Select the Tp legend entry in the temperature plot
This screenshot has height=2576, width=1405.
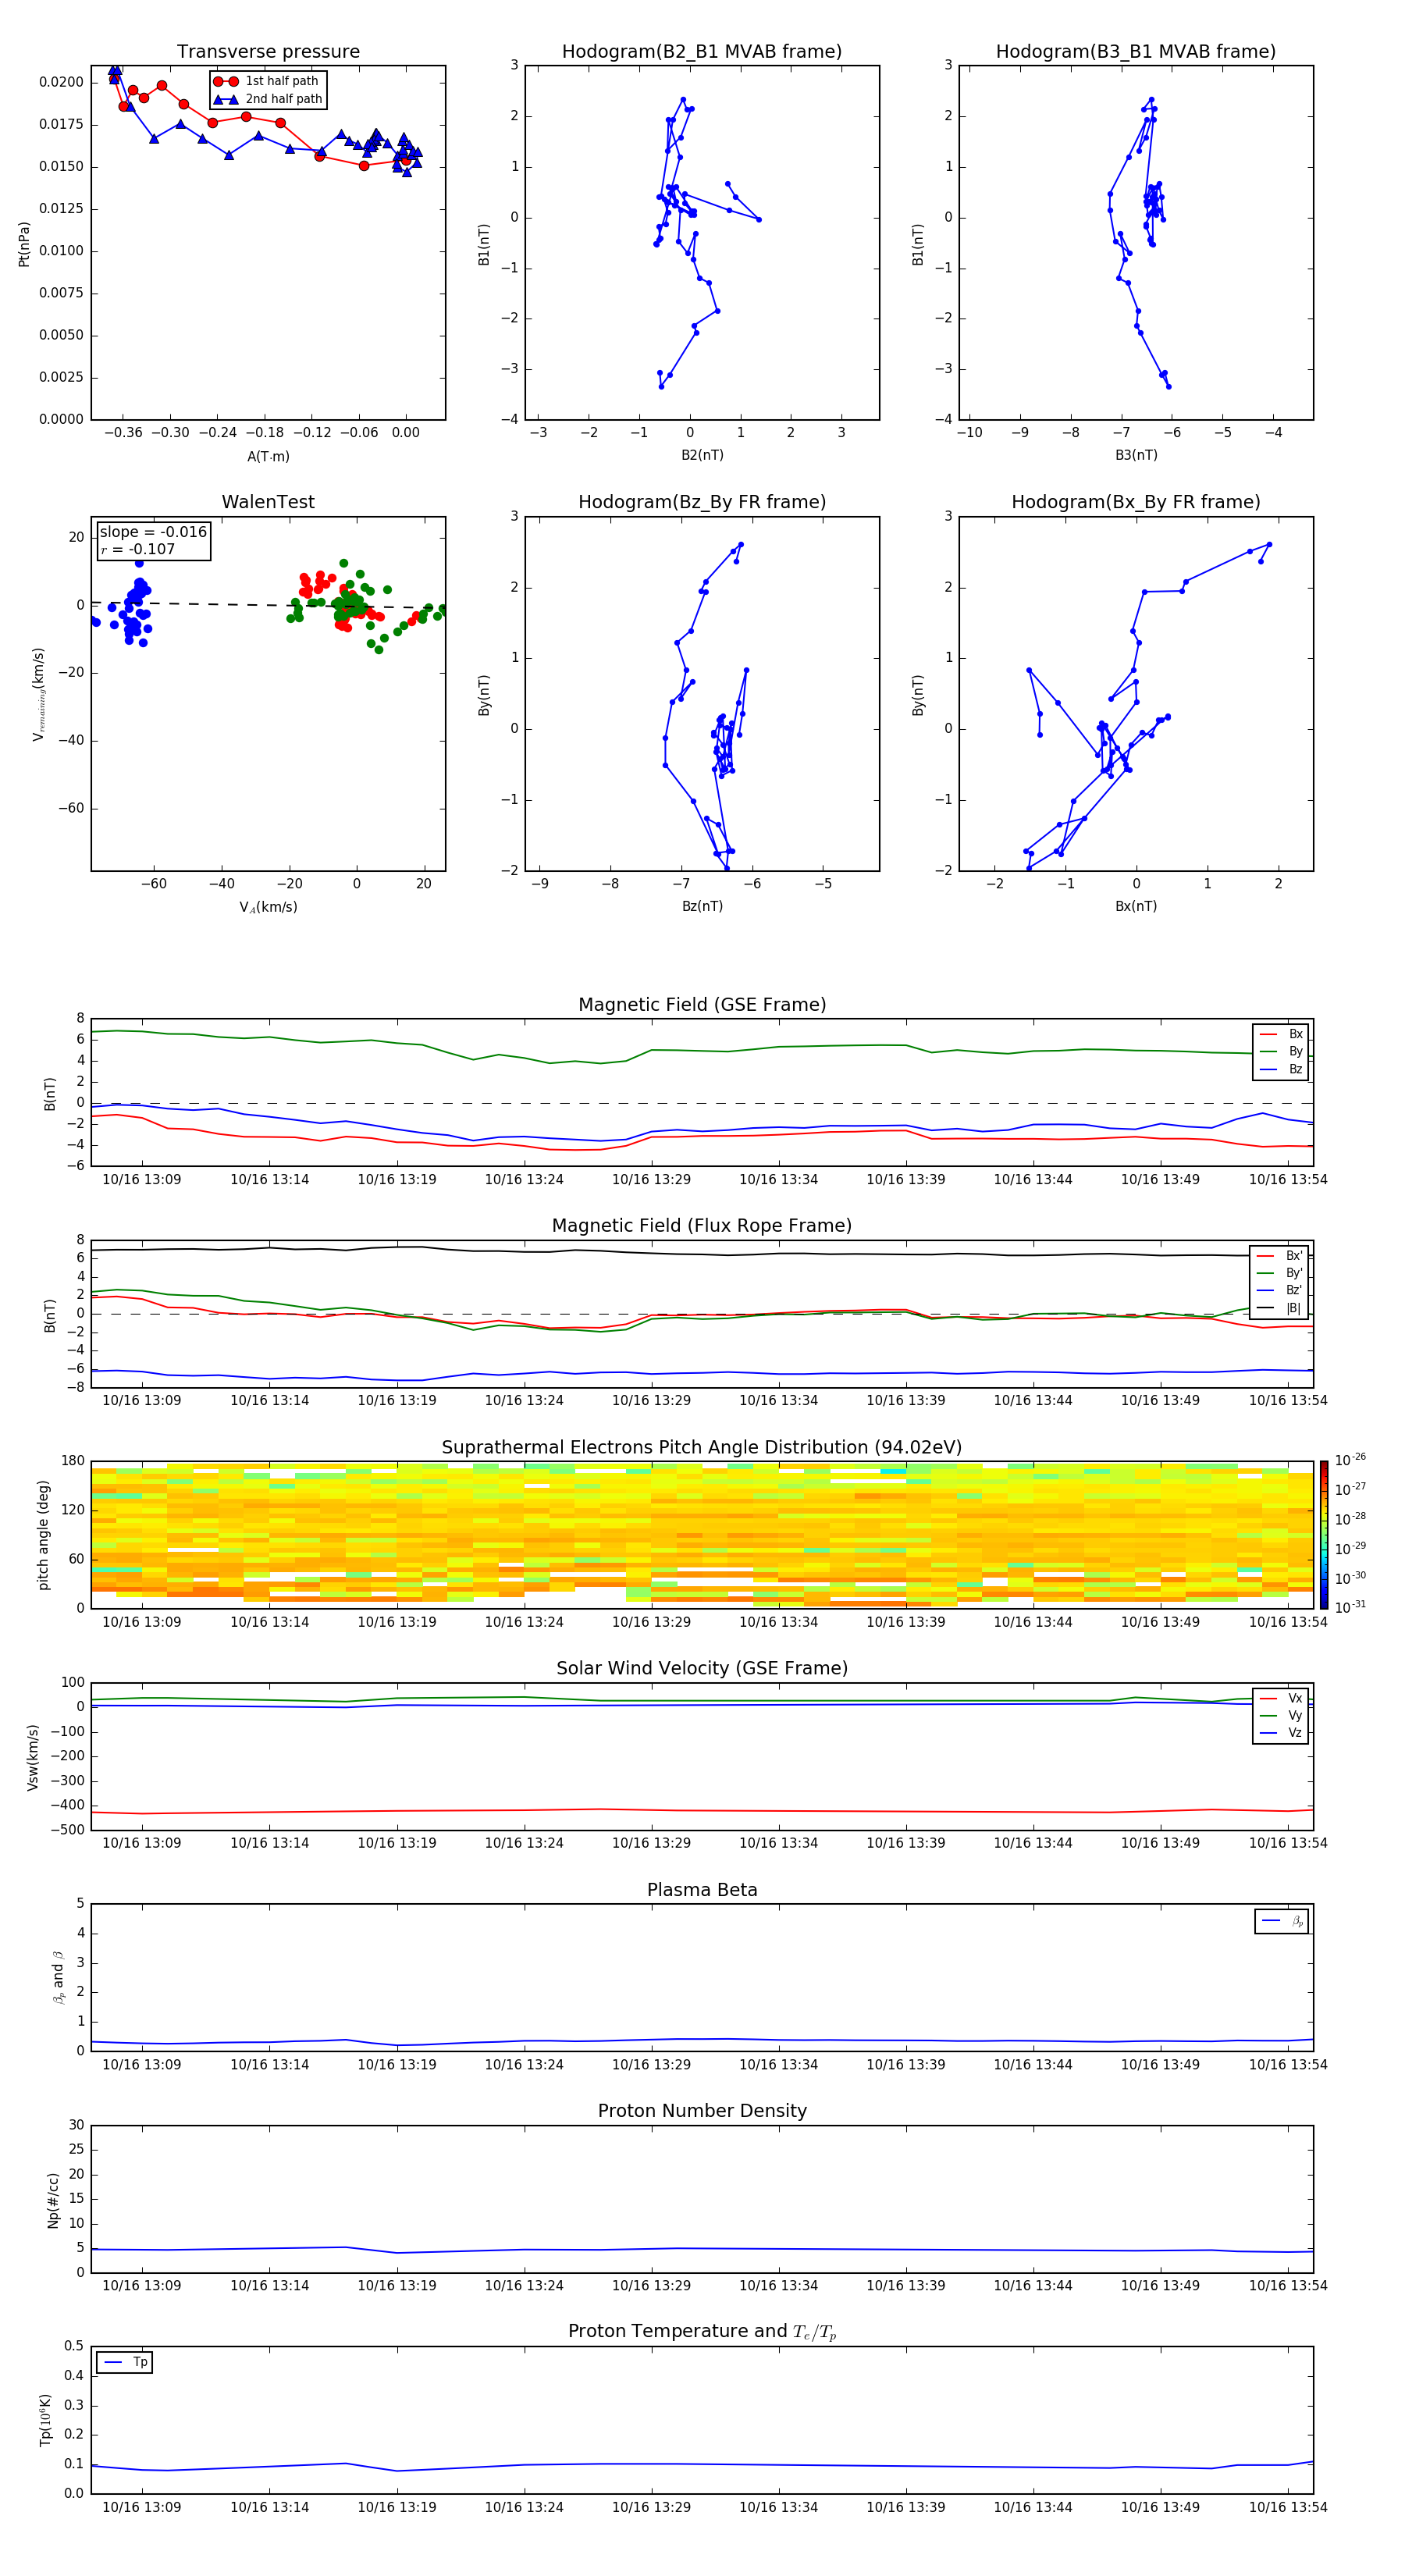click(x=125, y=2362)
